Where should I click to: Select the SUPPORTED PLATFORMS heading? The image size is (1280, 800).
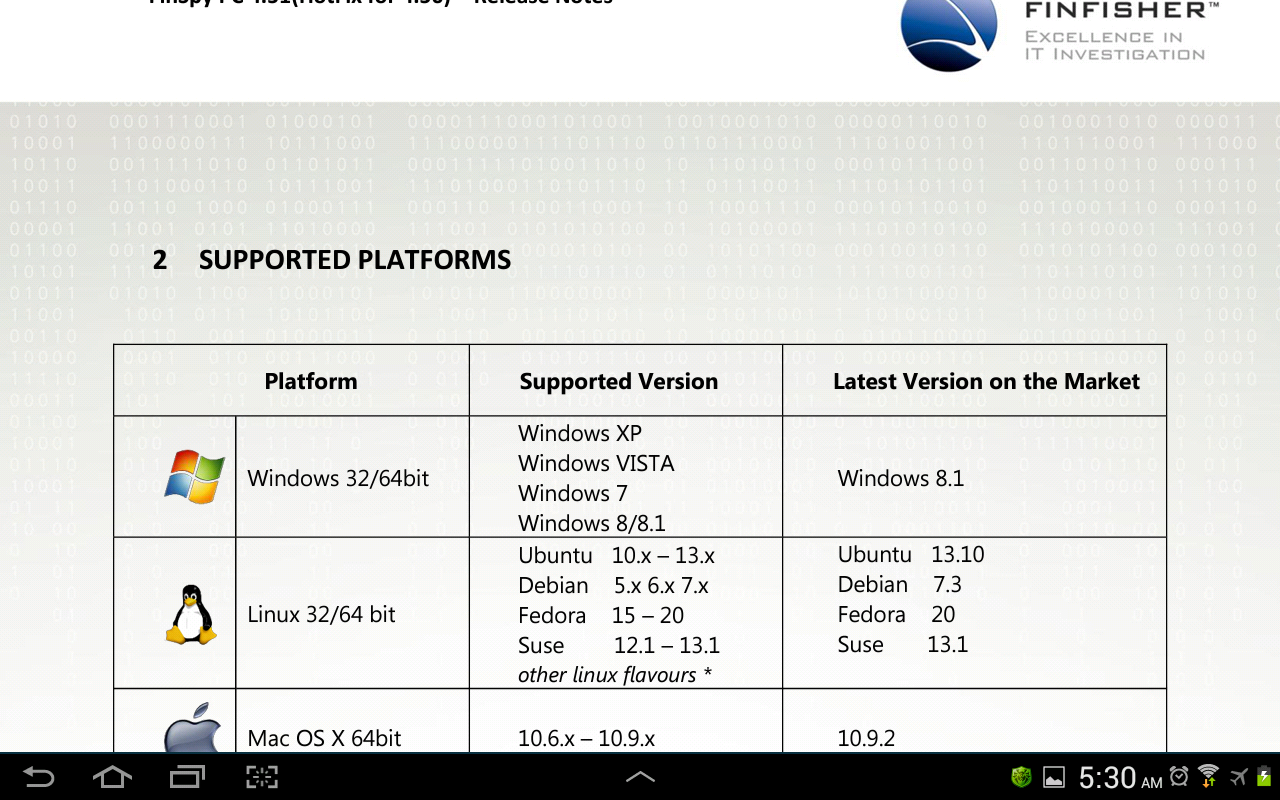pos(355,259)
